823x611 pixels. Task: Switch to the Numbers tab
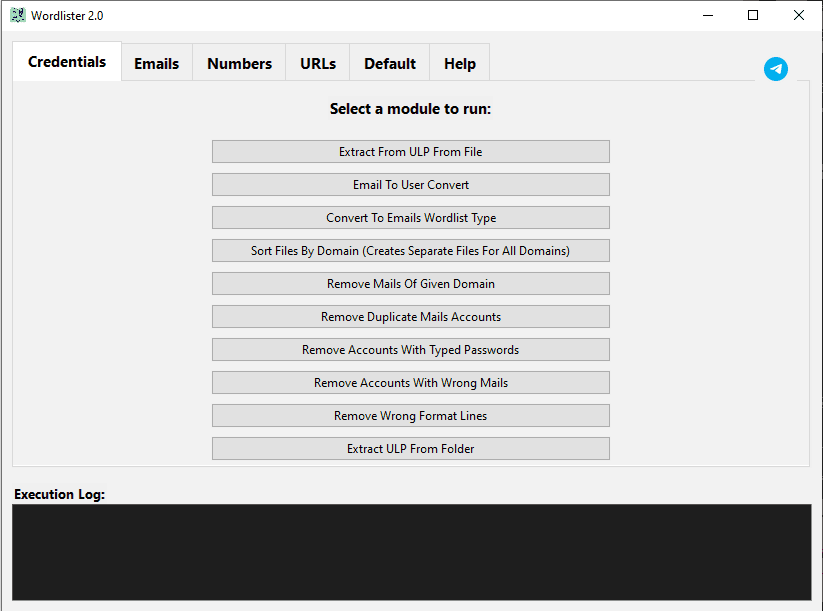[239, 62]
